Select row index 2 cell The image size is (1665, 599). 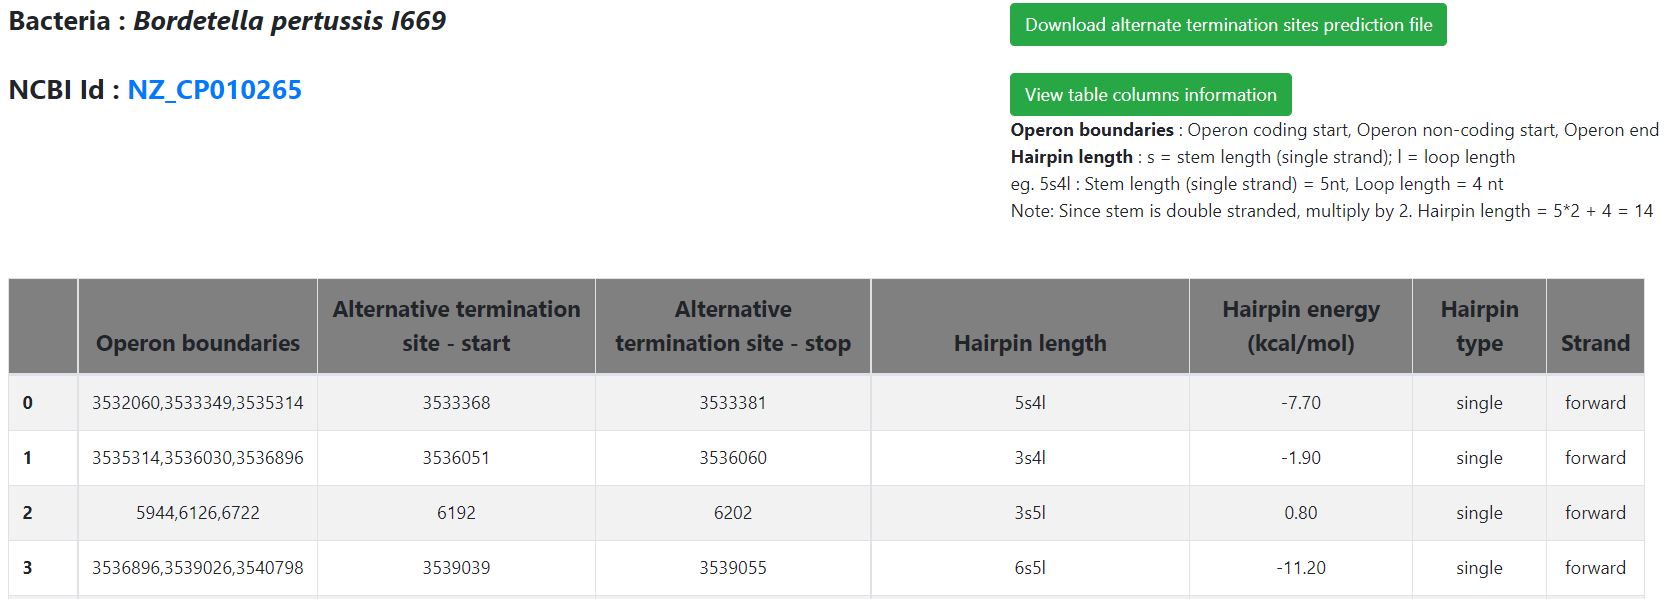click(x=28, y=513)
